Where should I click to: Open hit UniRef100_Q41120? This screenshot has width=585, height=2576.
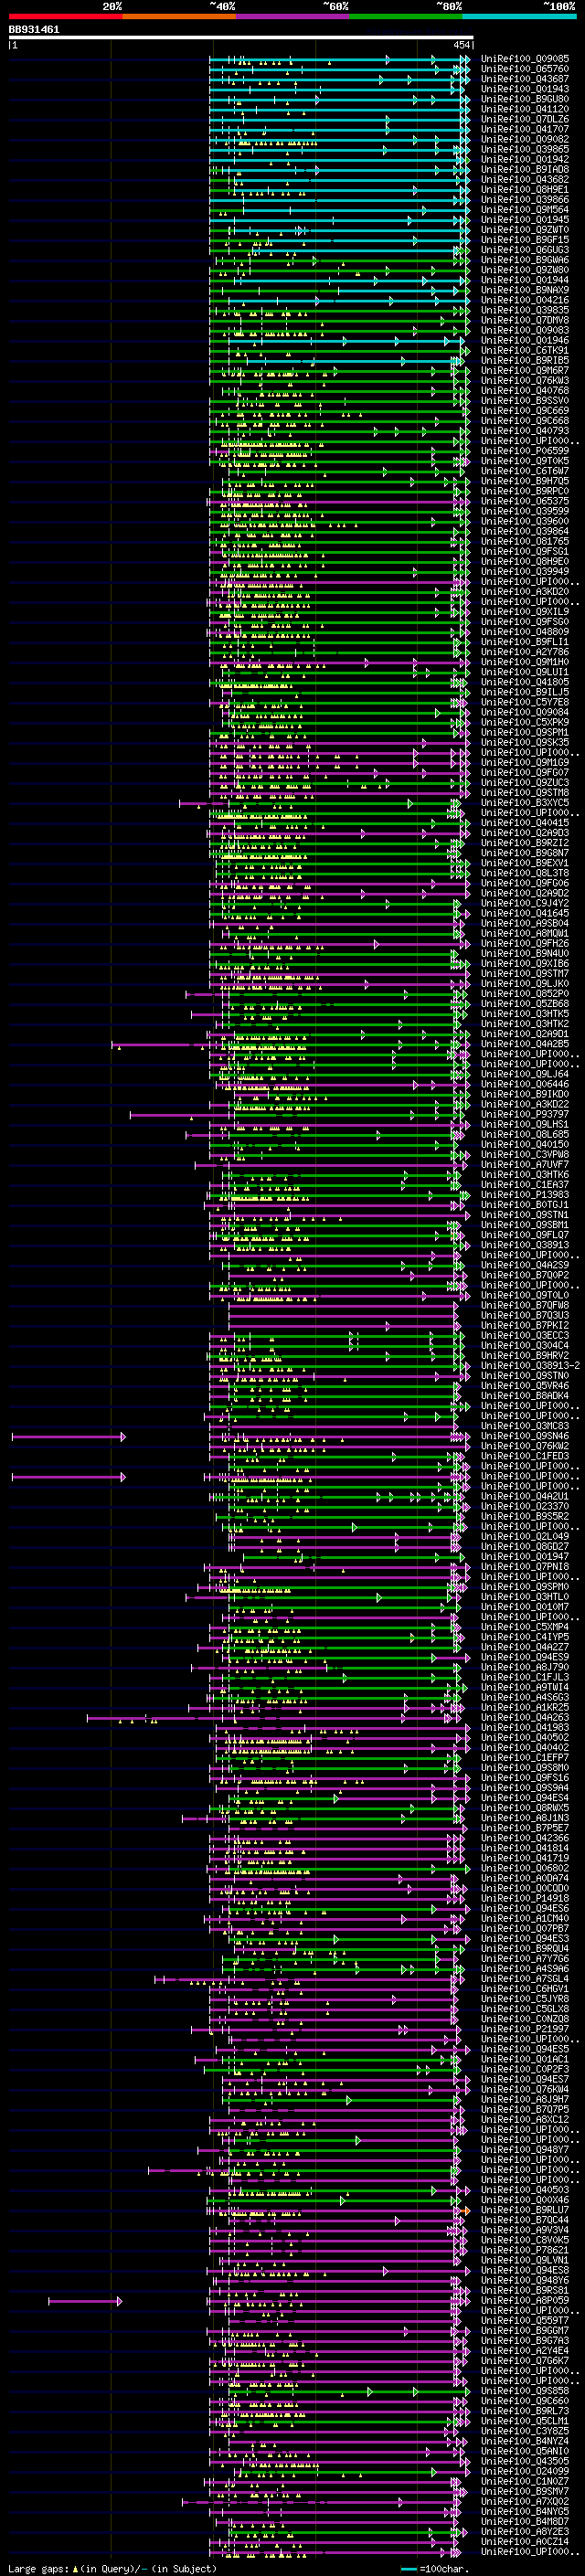click(x=525, y=109)
